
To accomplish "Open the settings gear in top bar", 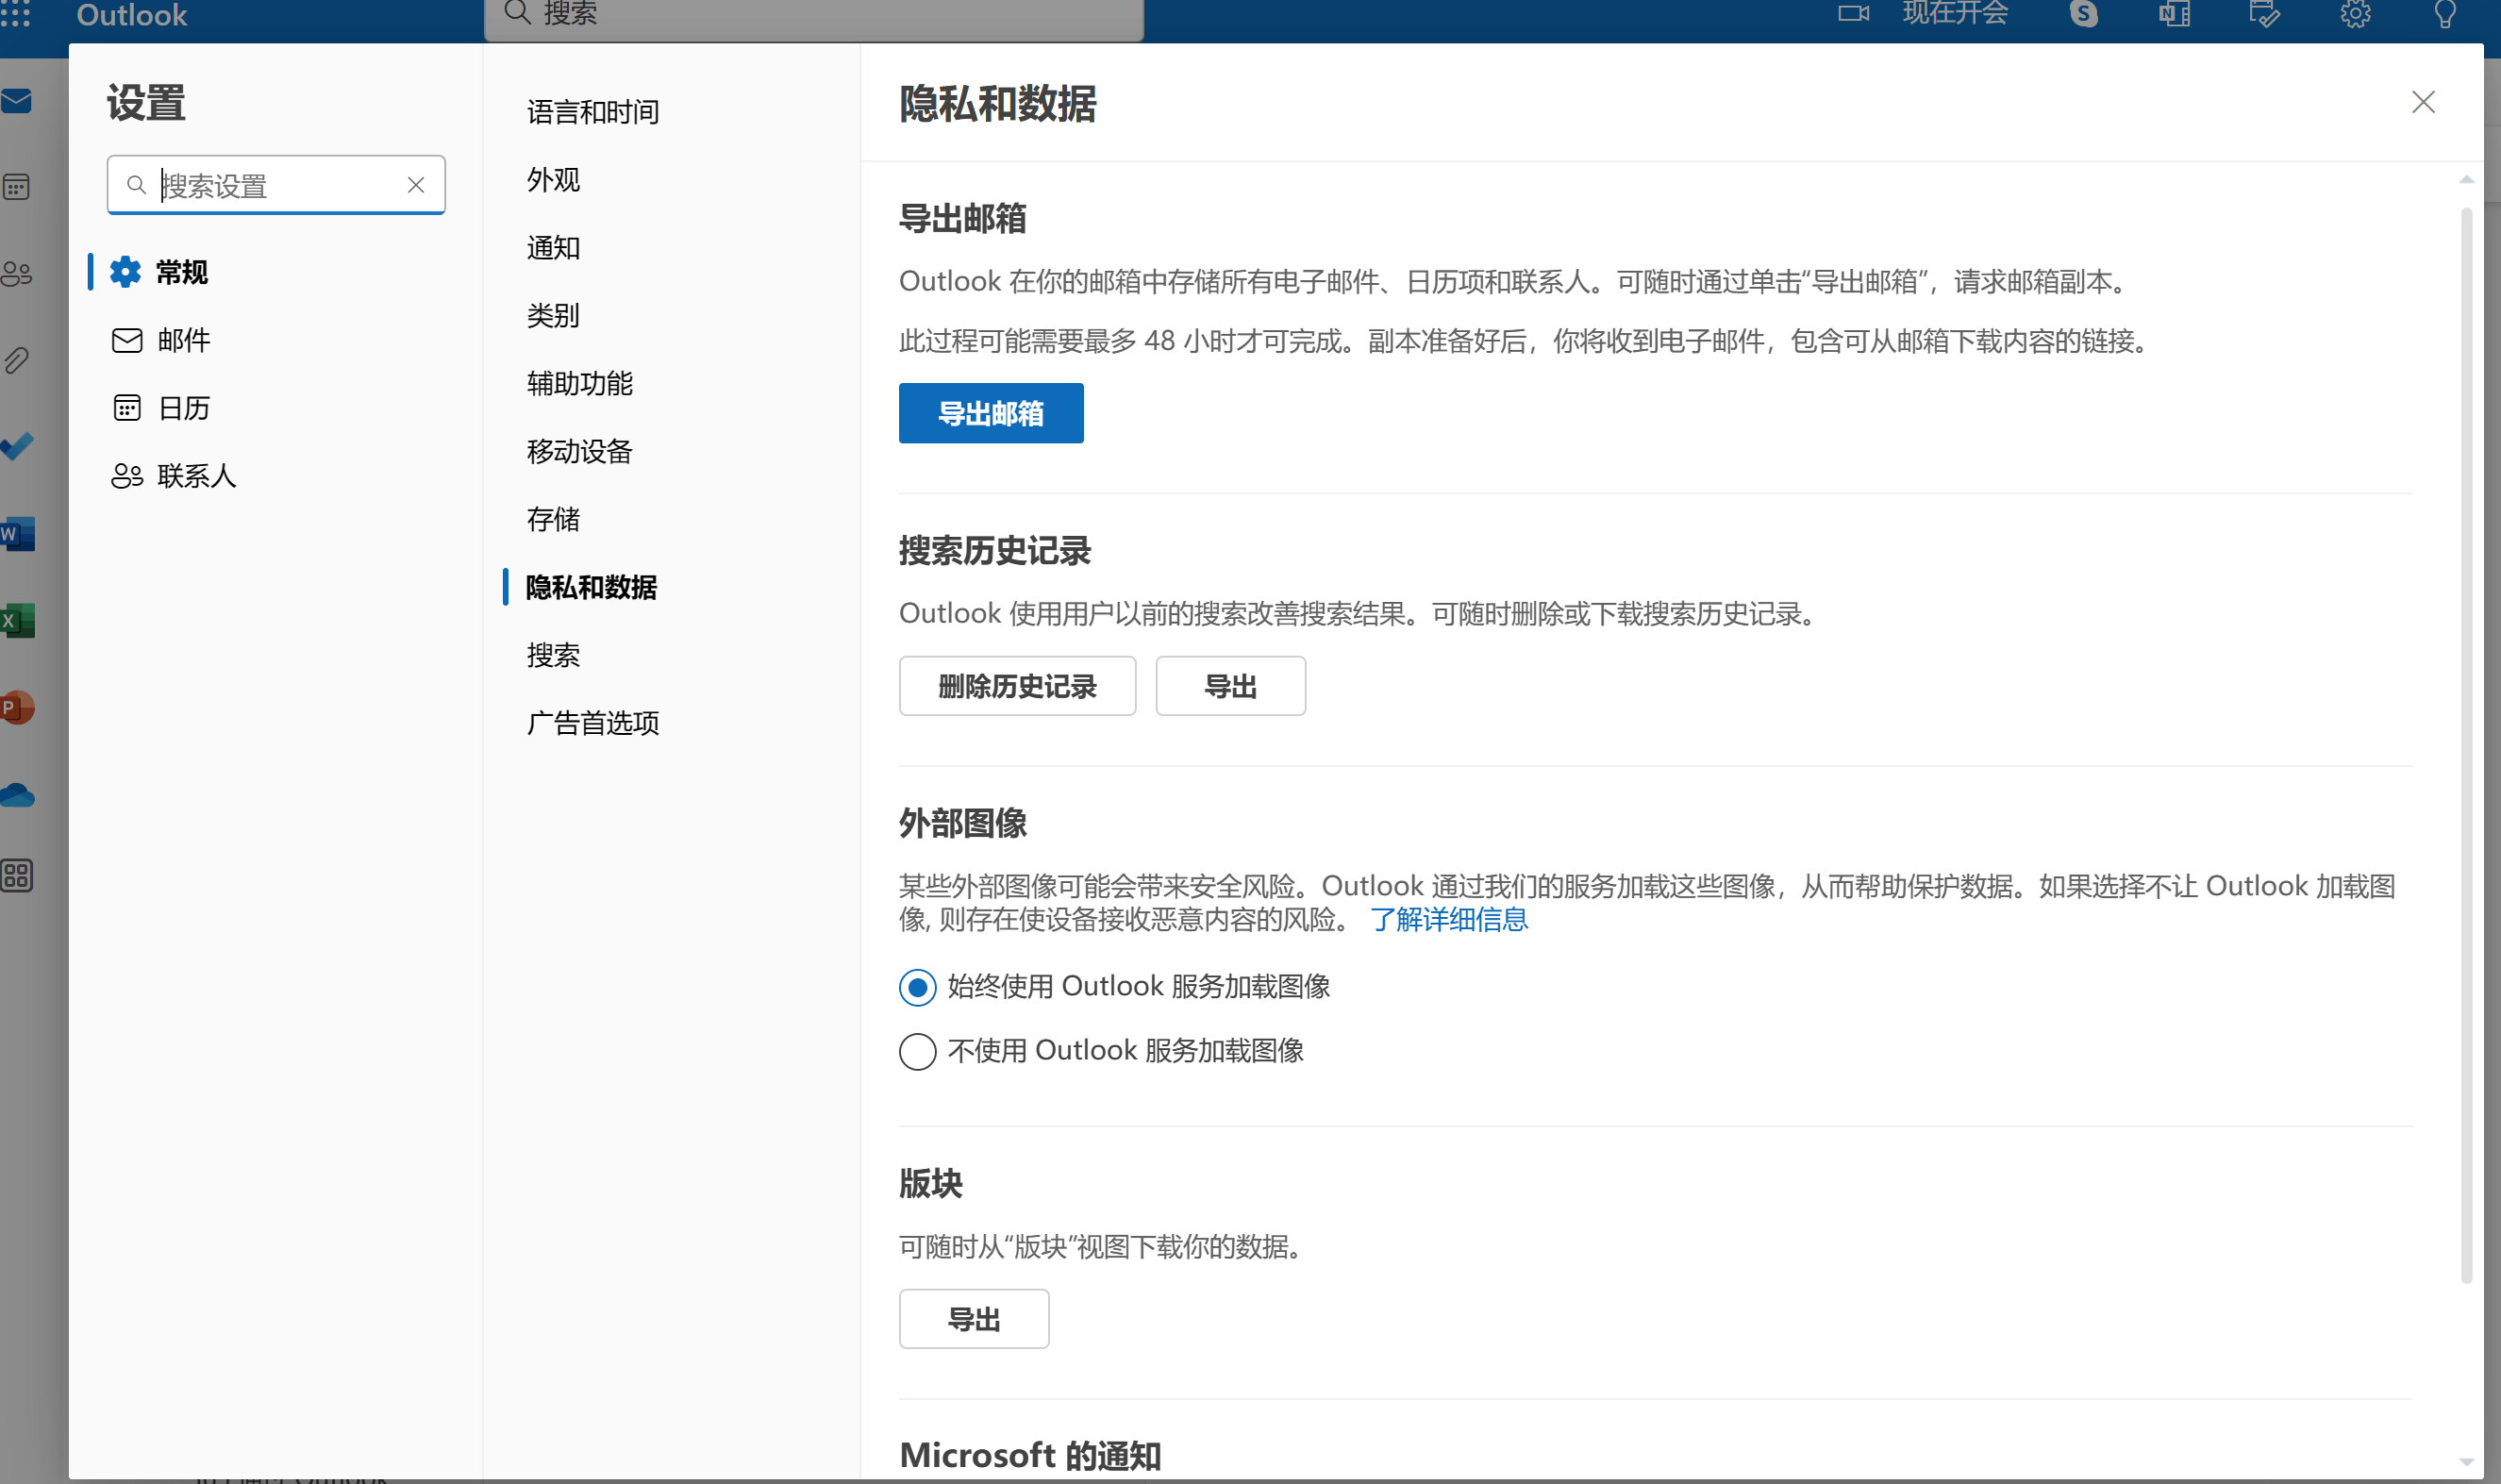I will tap(2355, 14).
